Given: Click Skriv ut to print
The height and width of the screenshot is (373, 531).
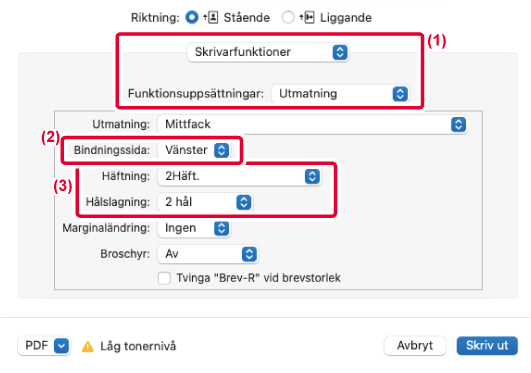Looking at the screenshot, I should pyautogui.click(x=487, y=346).
